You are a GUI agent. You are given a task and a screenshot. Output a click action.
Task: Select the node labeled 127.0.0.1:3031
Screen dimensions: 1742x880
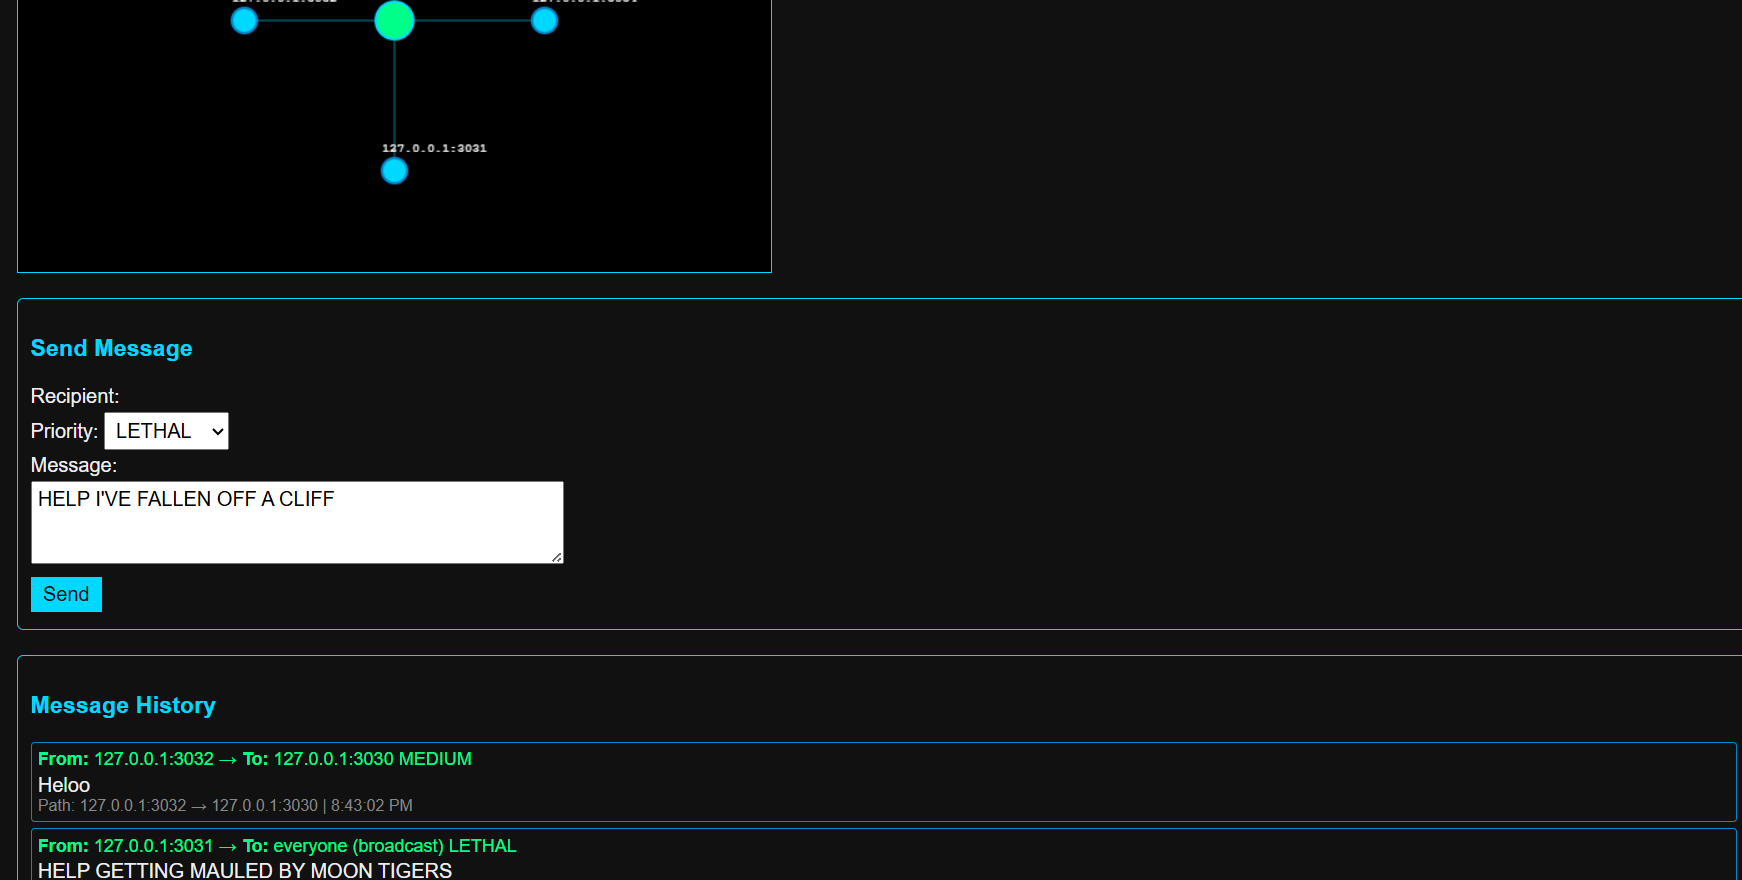394,171
